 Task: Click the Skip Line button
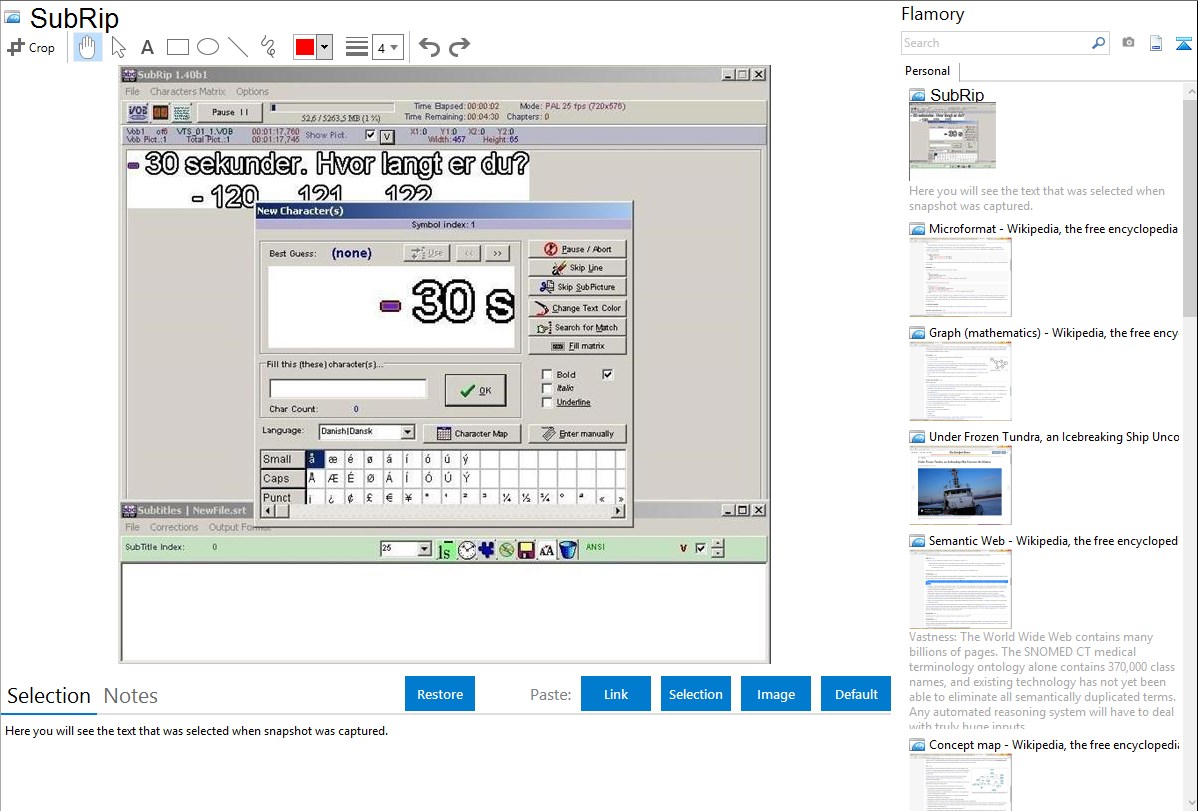click(x=578, y=268)
